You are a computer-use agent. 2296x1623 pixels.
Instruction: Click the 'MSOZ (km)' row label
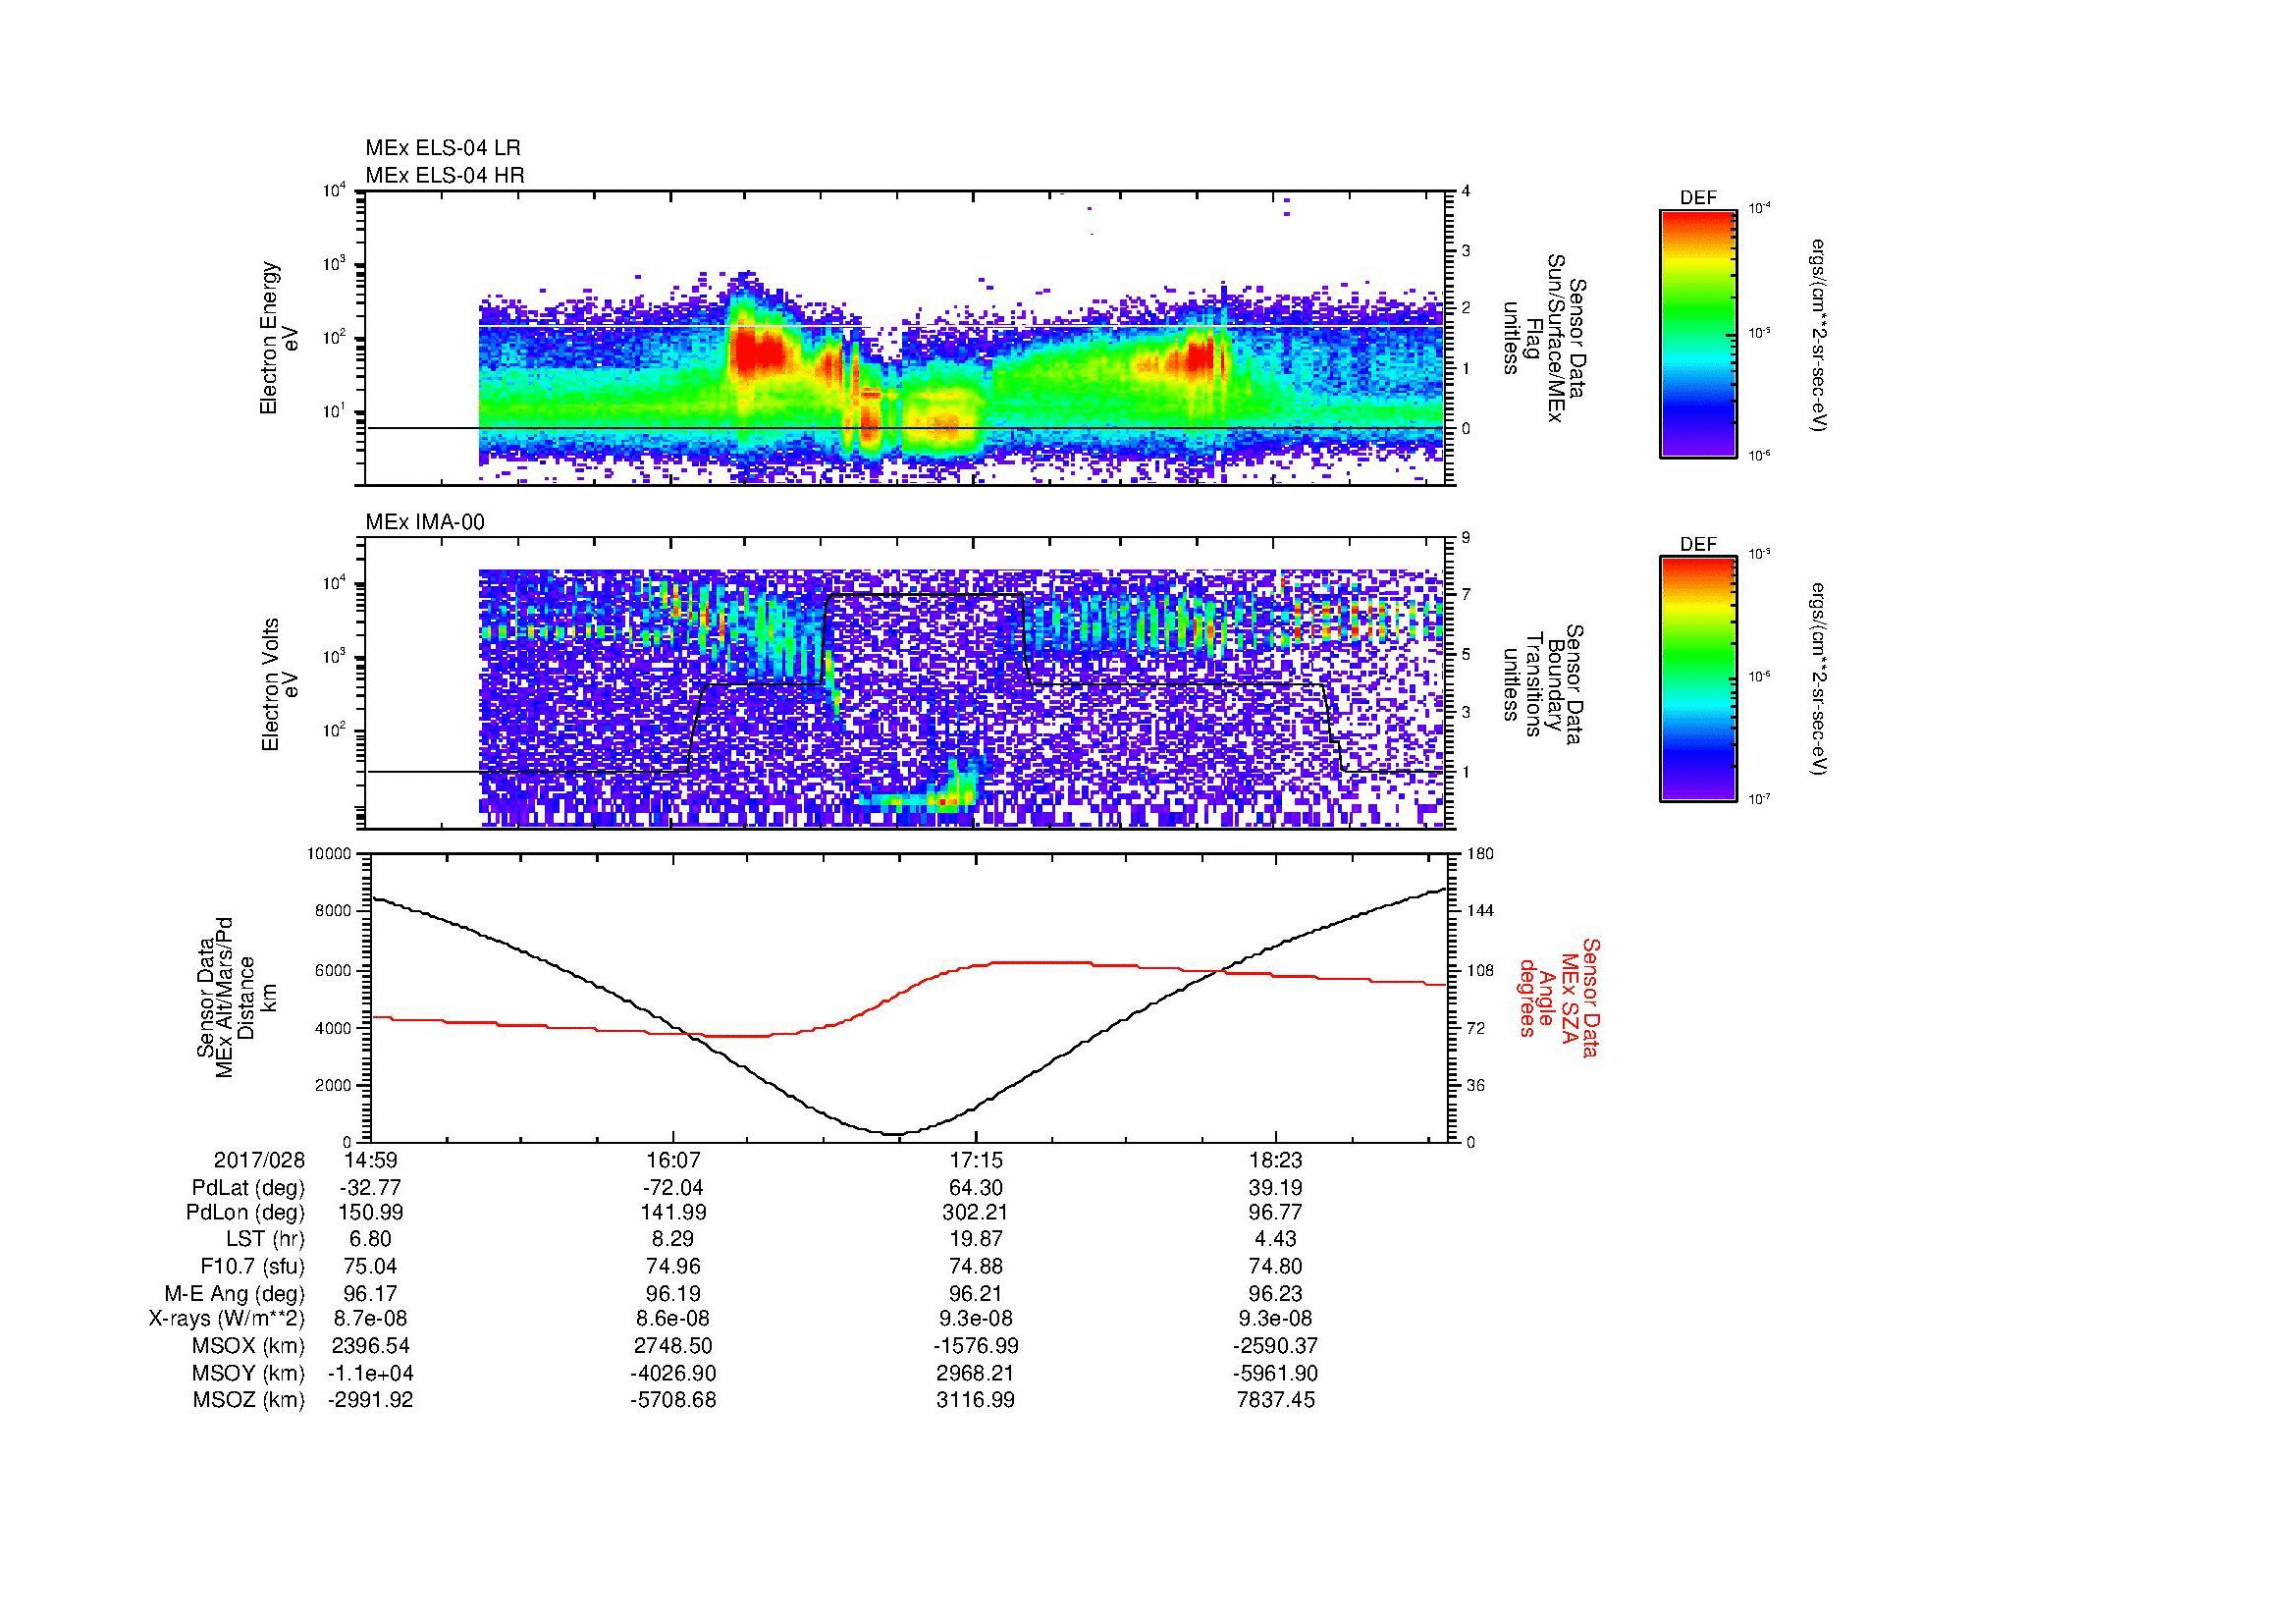click(248, 1401)
